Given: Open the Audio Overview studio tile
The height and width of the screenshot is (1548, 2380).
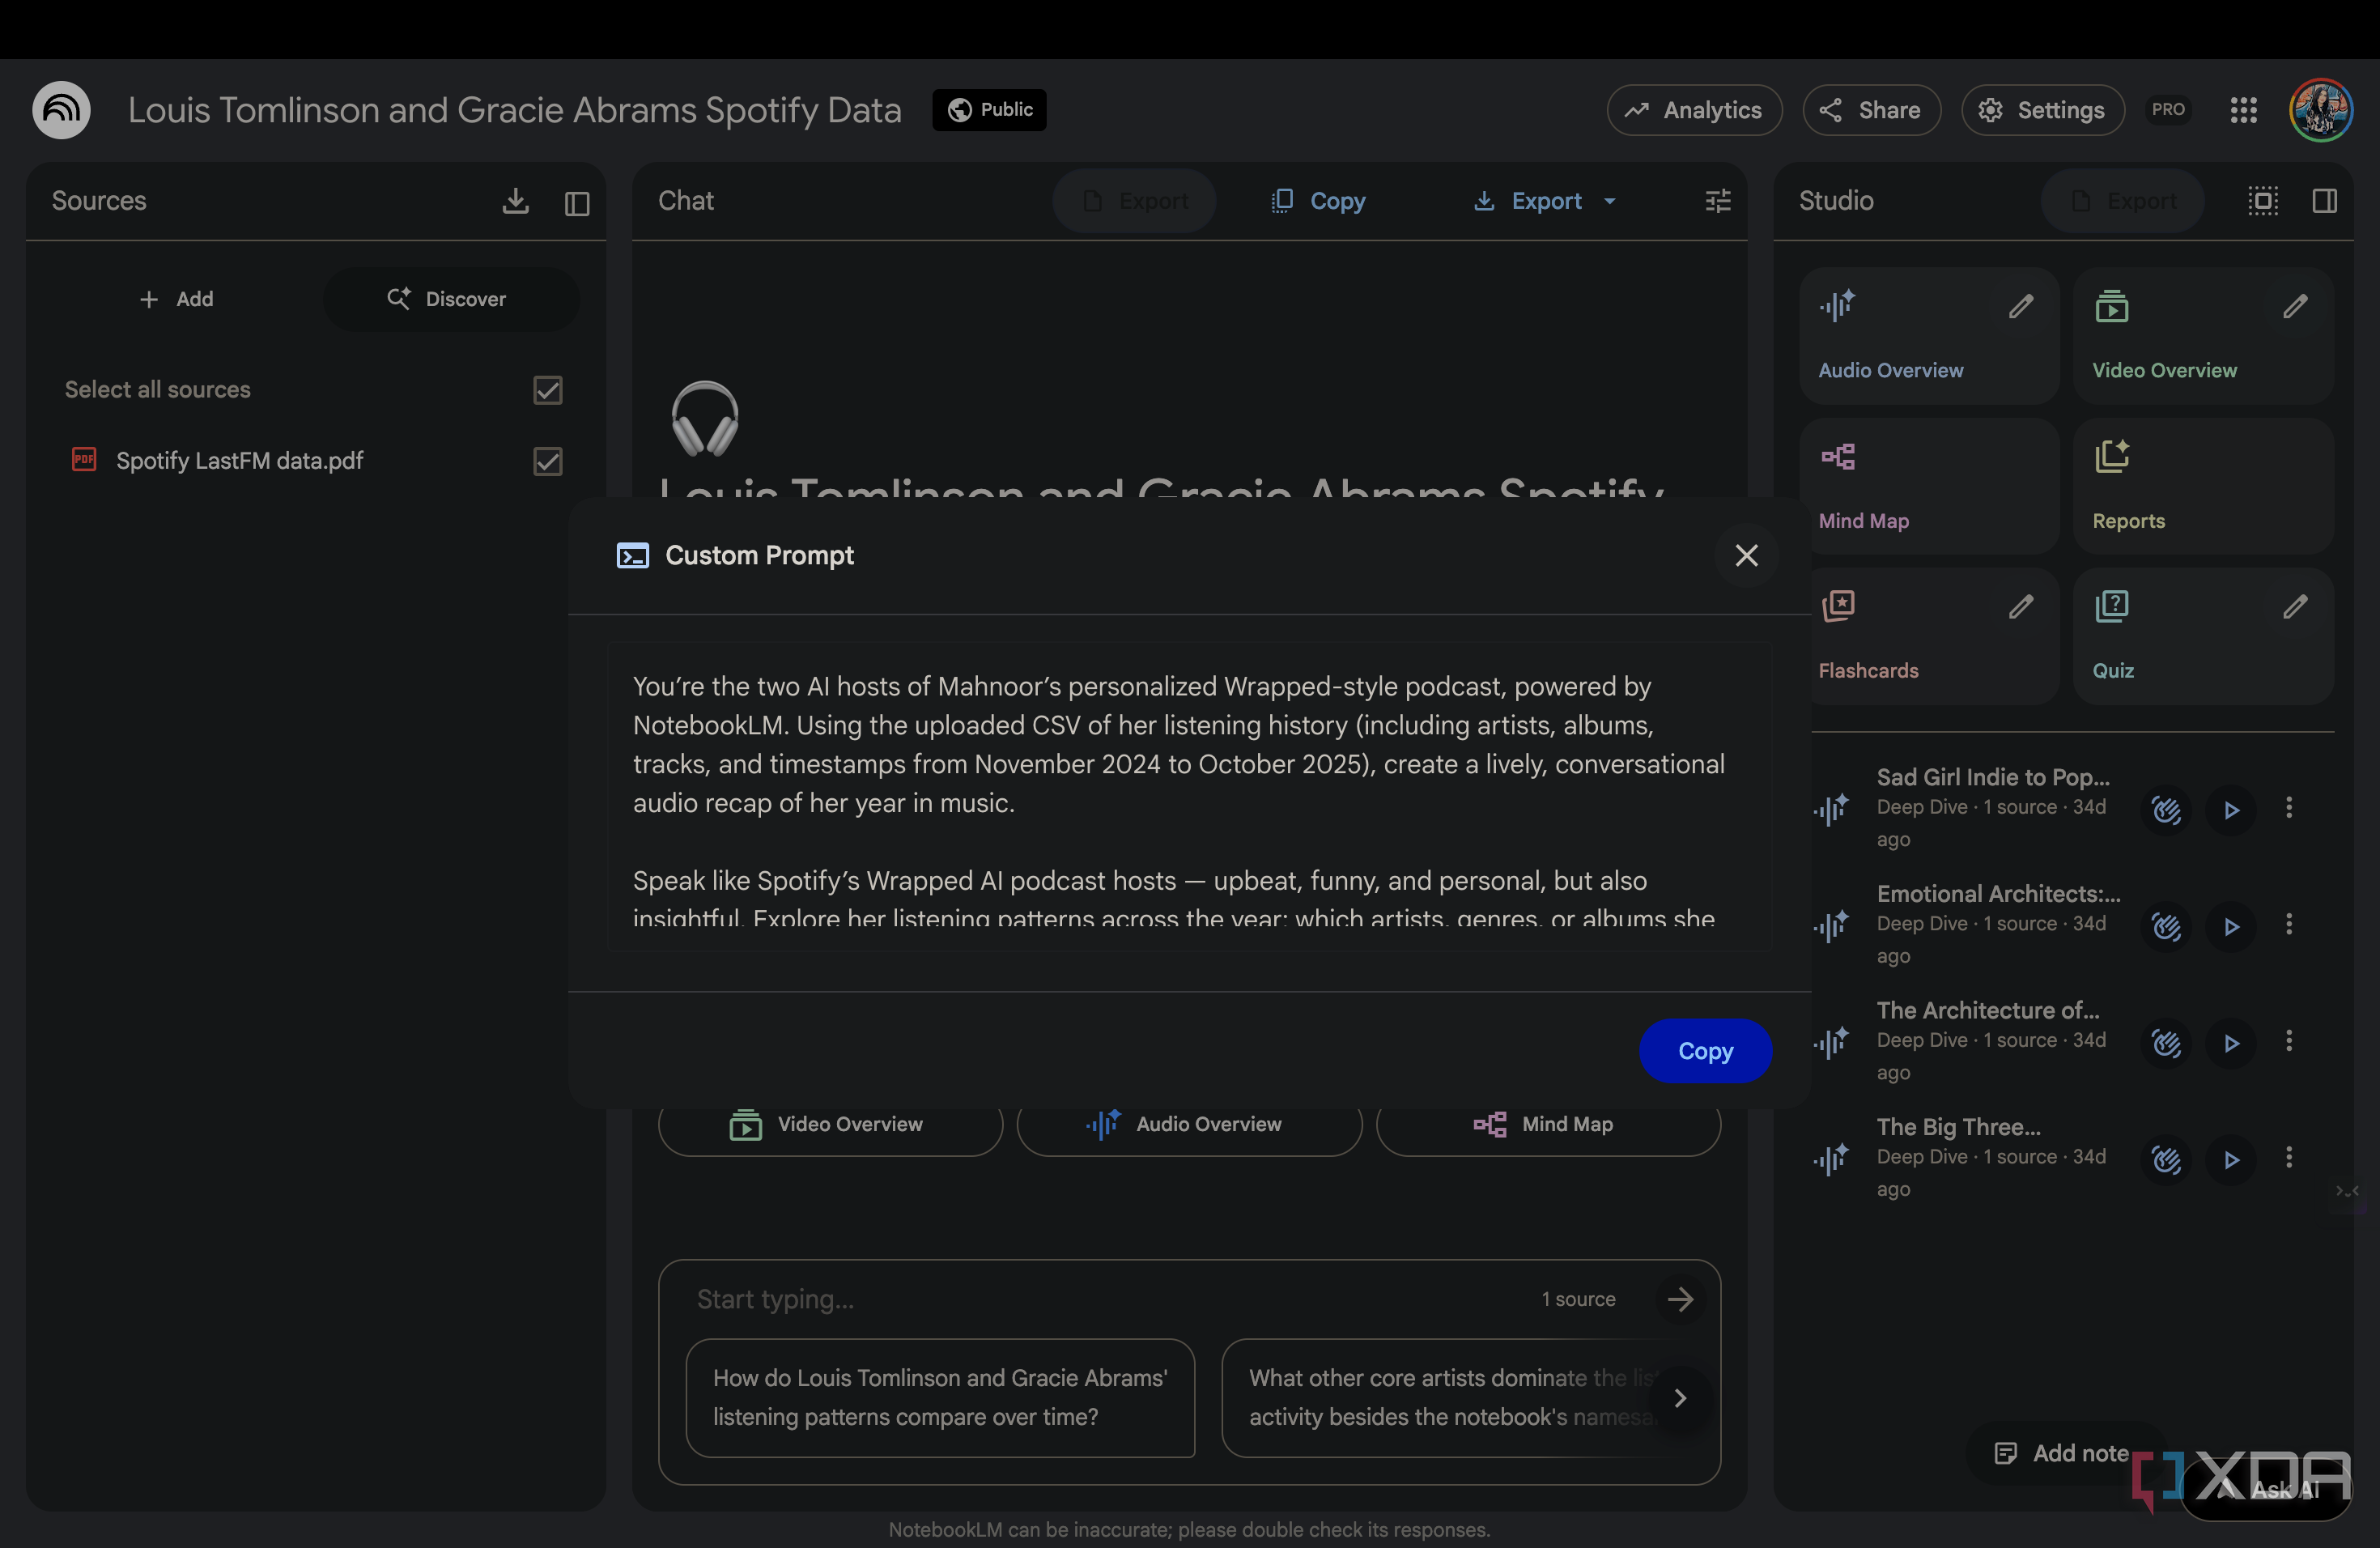Looking at the screenshot, I should pyautogui.click(x=1928, y=336).
